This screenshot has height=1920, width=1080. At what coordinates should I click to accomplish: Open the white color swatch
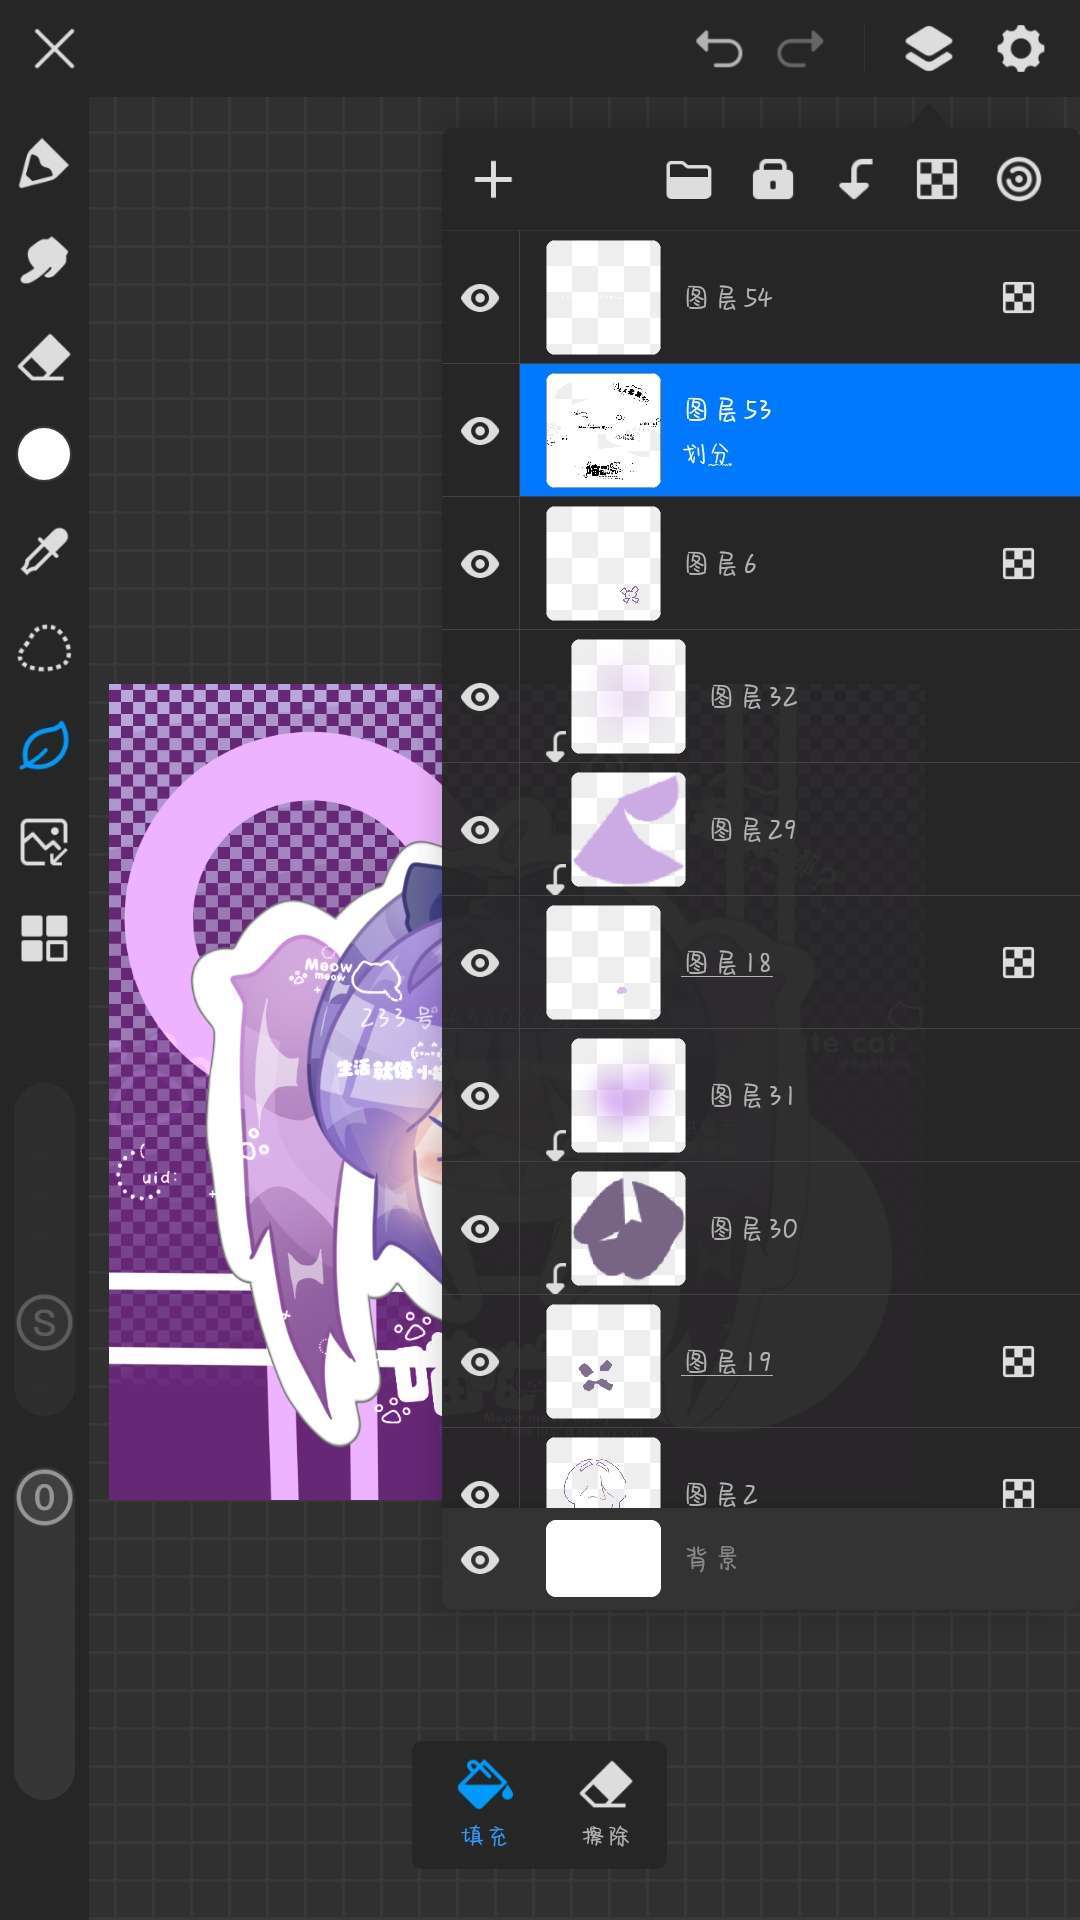[44, 455]
